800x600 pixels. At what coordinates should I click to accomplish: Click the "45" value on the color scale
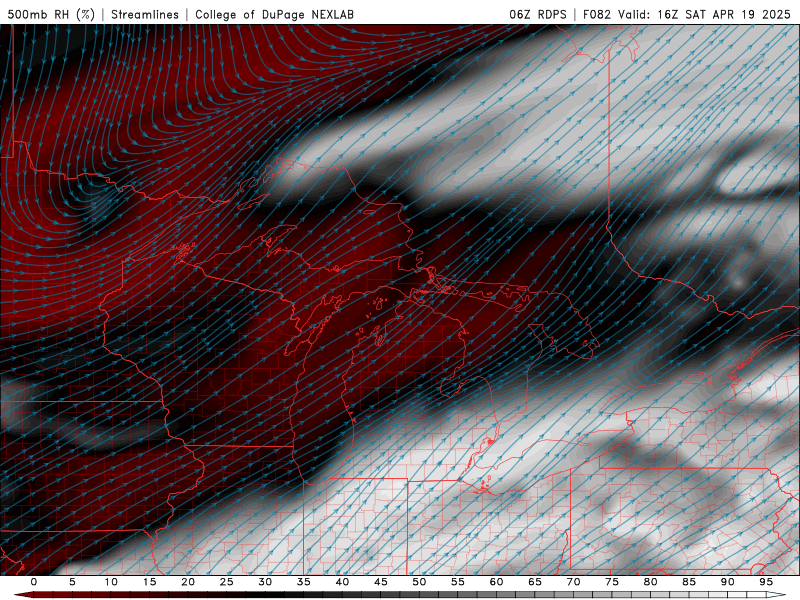381,582
